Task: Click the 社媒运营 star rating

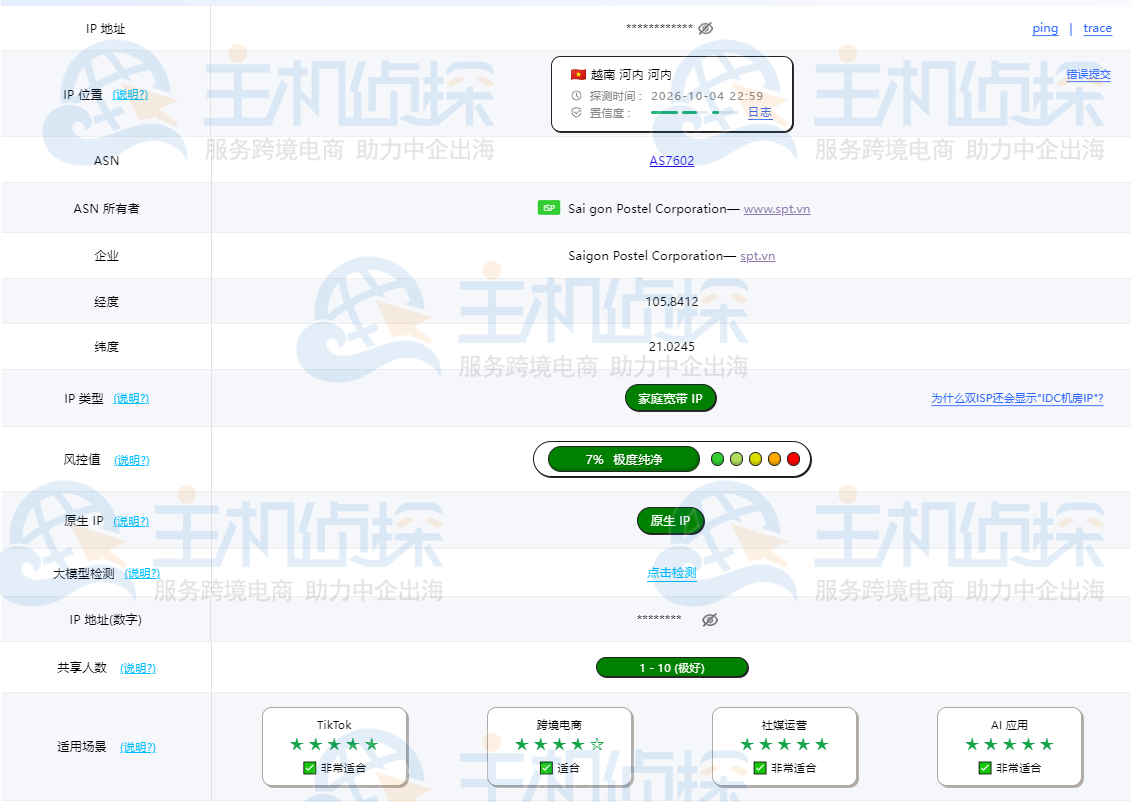Action: (784, 744)
